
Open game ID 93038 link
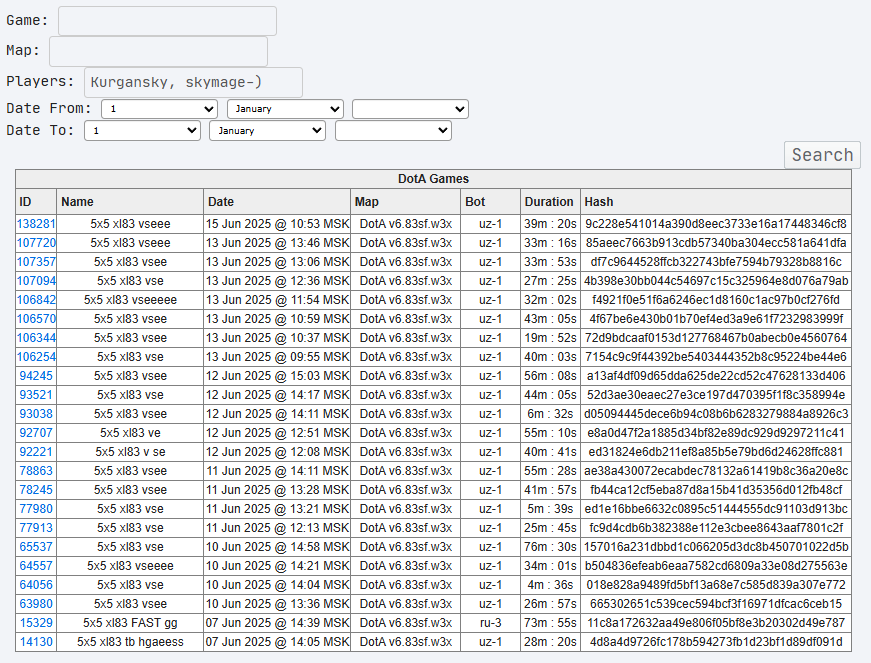[36, 414]
